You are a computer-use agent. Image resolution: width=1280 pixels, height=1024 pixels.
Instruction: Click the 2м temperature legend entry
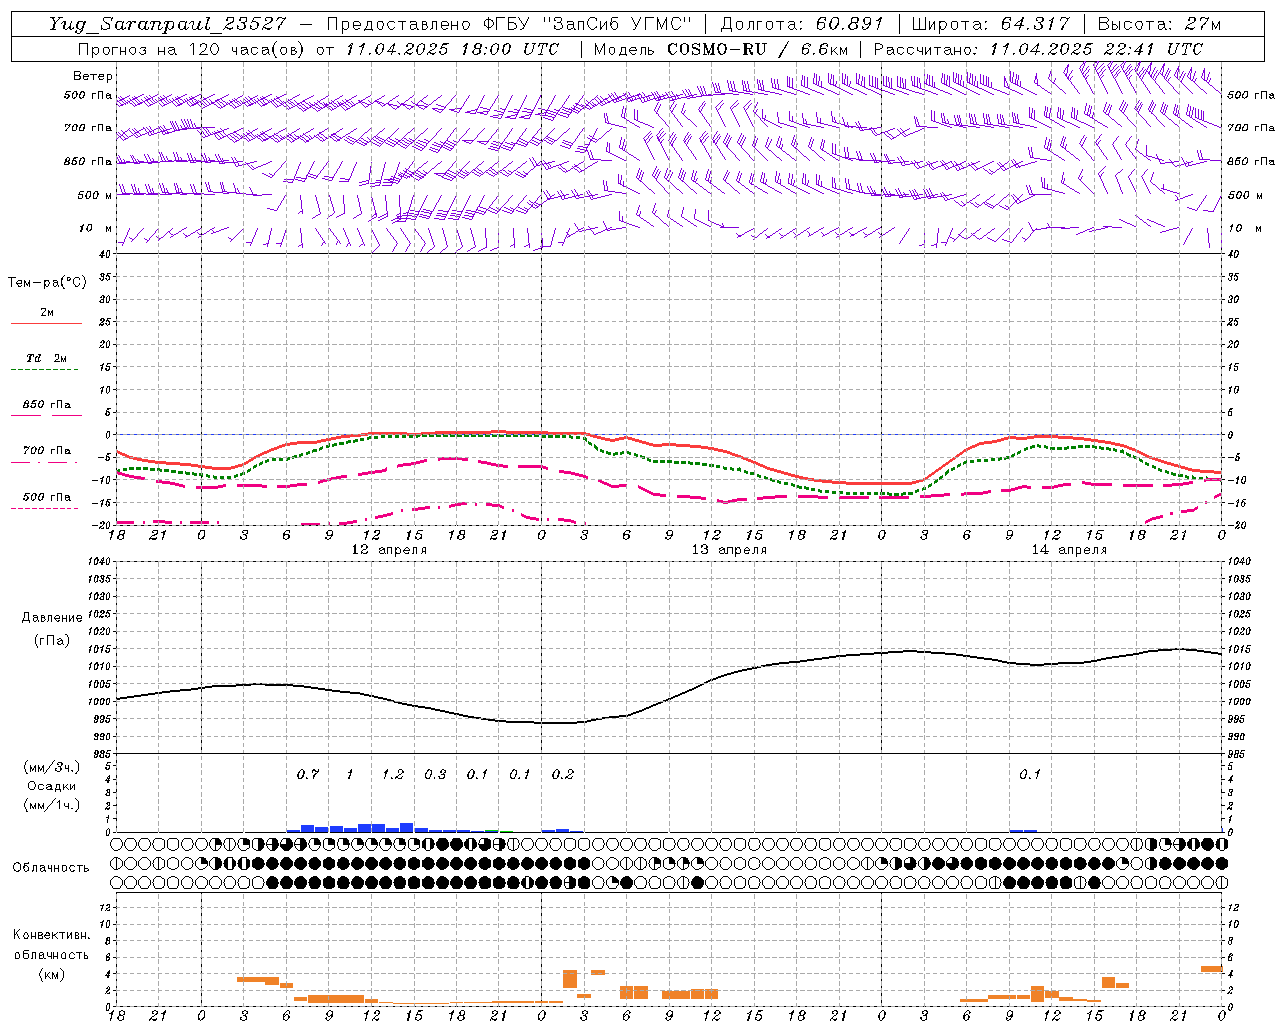(46, 313)
